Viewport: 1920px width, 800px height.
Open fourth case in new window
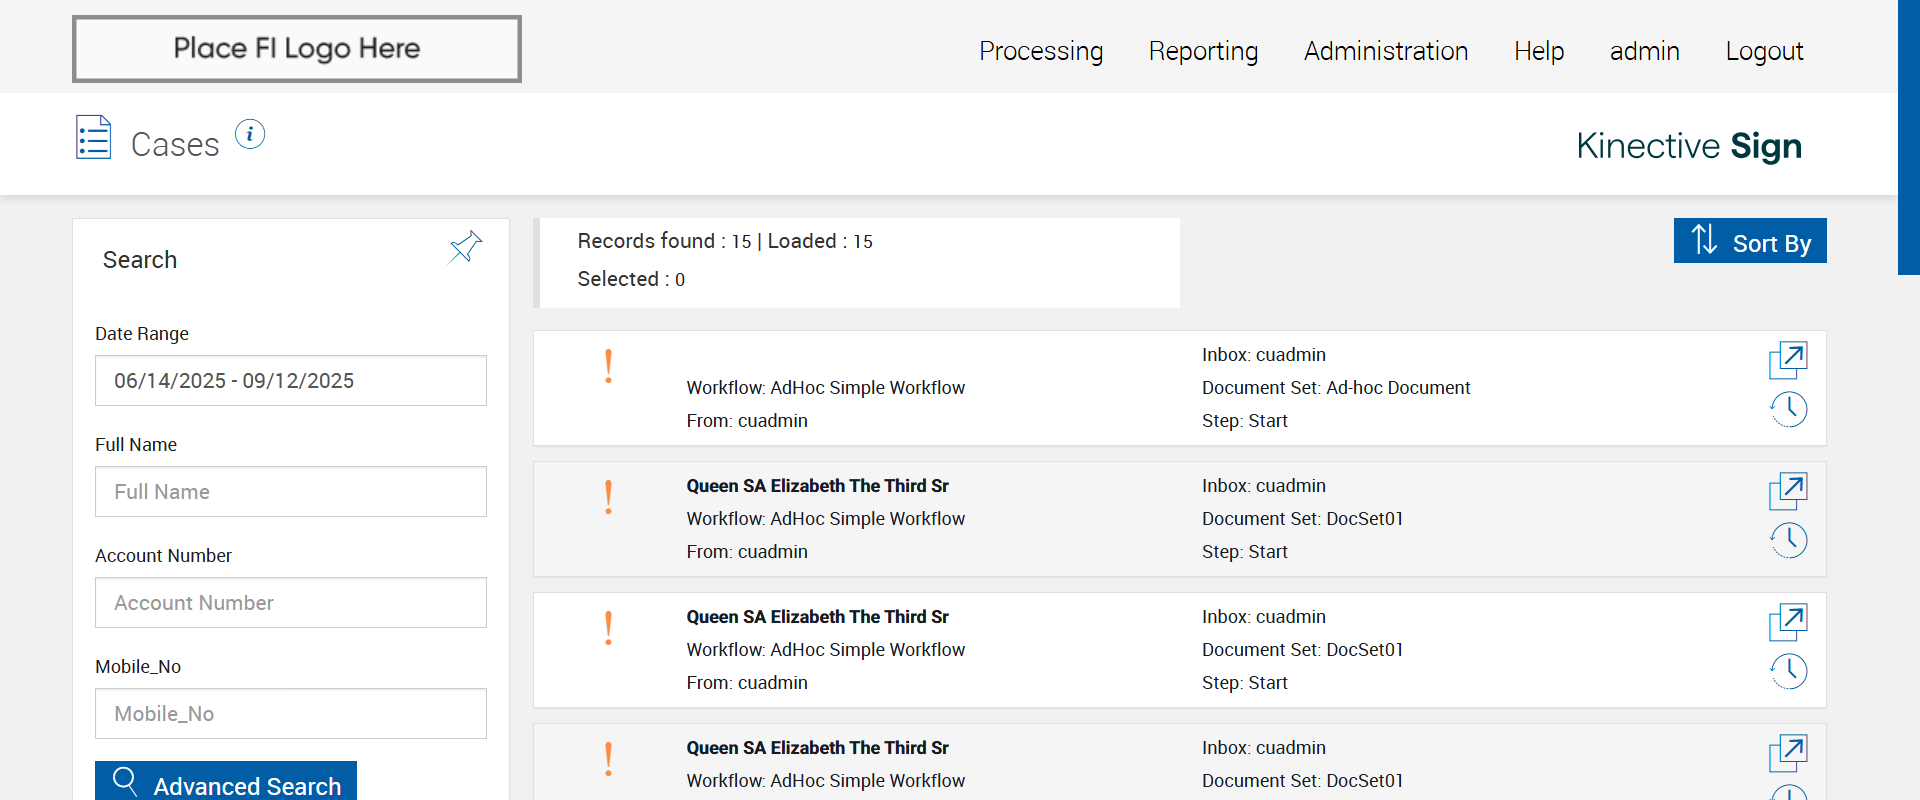[x=1788, y=753]
